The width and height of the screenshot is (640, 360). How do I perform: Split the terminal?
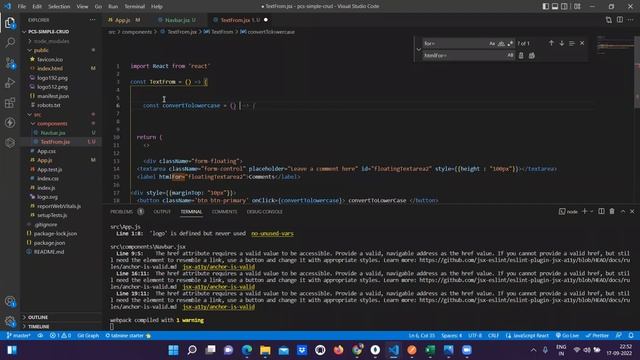pyautogui.click(x=601, y=211)
